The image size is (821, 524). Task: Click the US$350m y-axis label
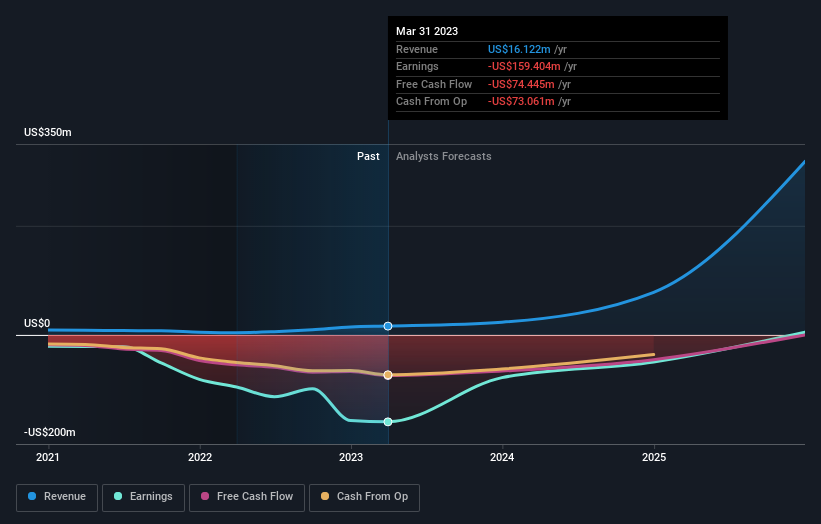click(48, 132)
